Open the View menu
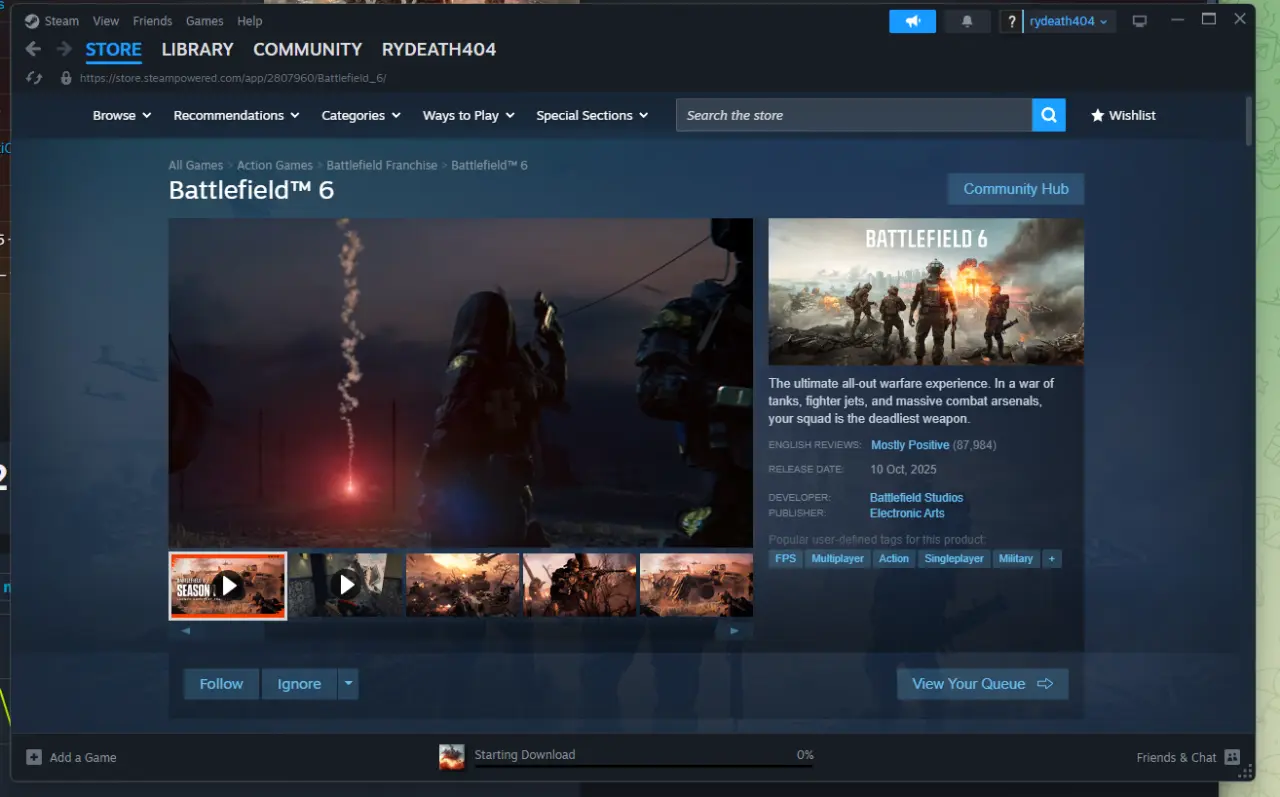Image resolution: width=1280 pixels, height=797 pixels. tap(105, 21)
